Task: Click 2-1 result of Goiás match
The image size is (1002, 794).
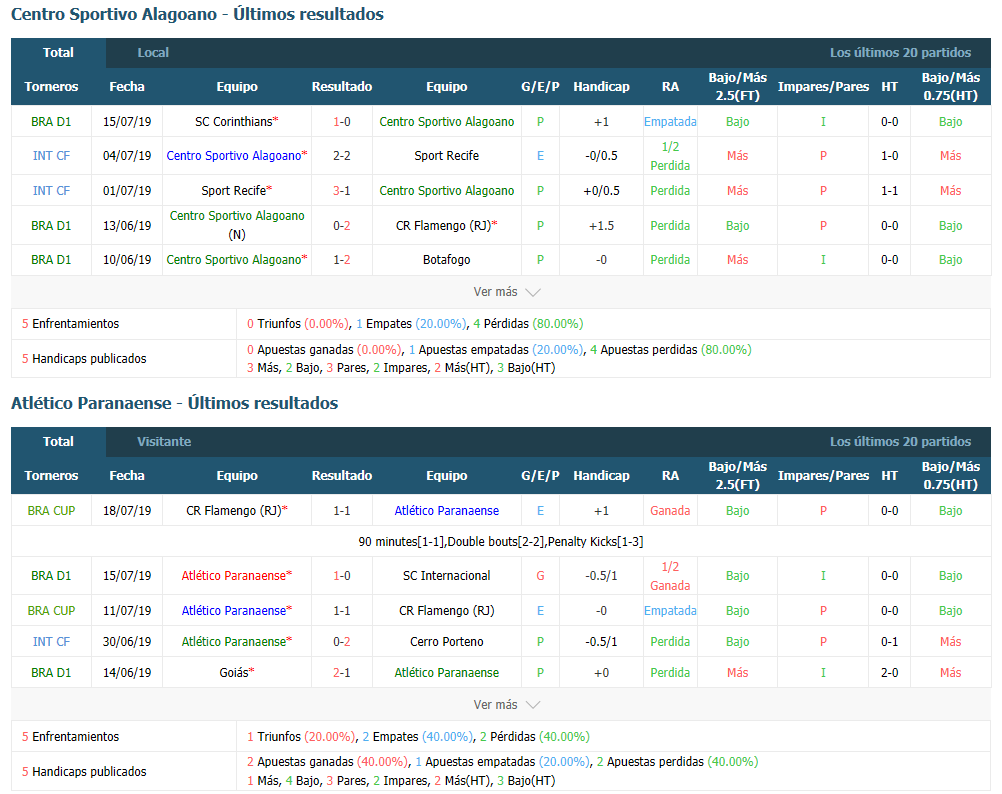Action: [x=342, y=673]
